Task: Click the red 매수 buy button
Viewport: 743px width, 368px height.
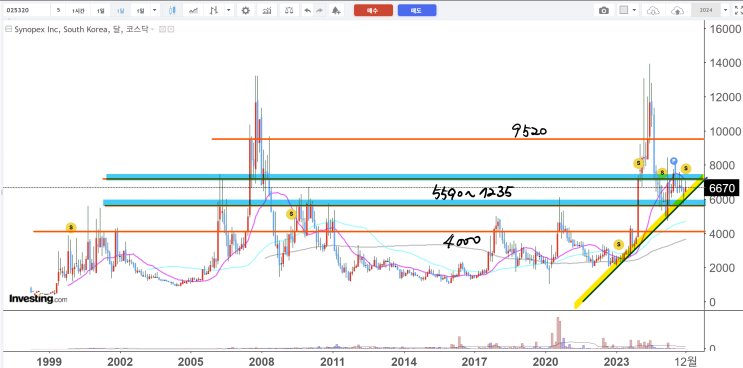Action: pos(373,10)
